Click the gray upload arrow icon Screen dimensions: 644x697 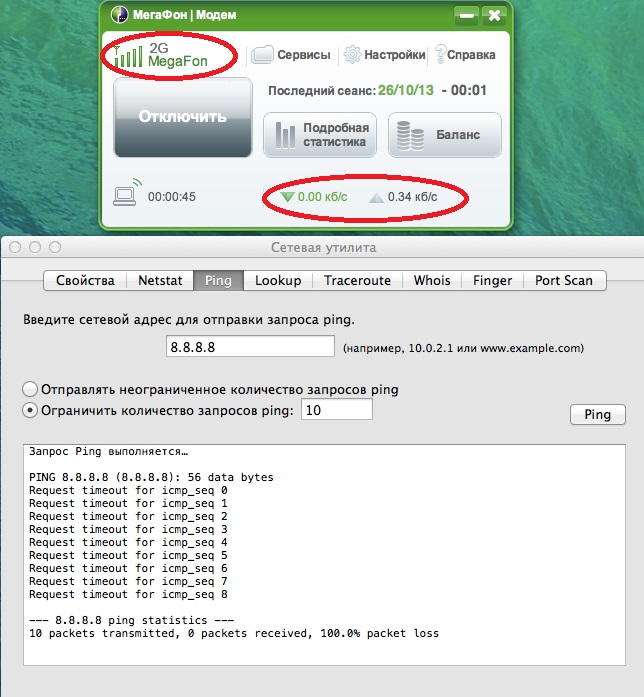(376, 197)
